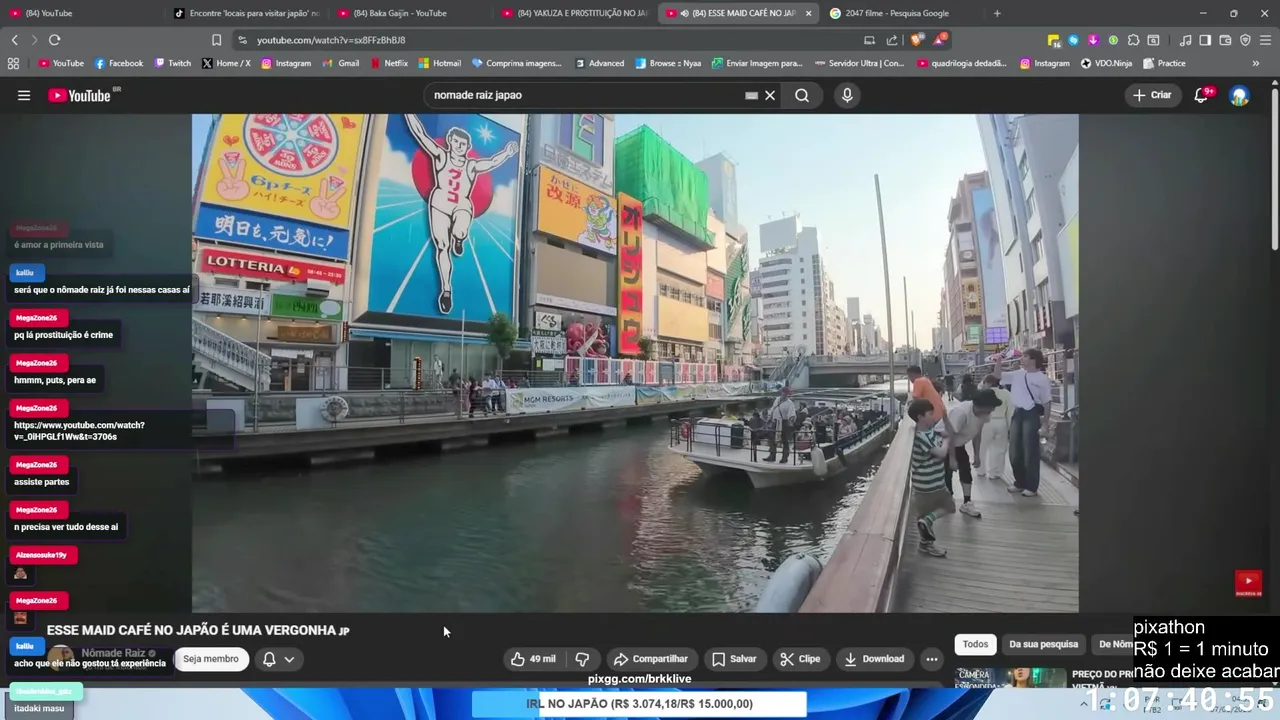Toggle the browser sidebar panel icon

tap(1205, 40)
